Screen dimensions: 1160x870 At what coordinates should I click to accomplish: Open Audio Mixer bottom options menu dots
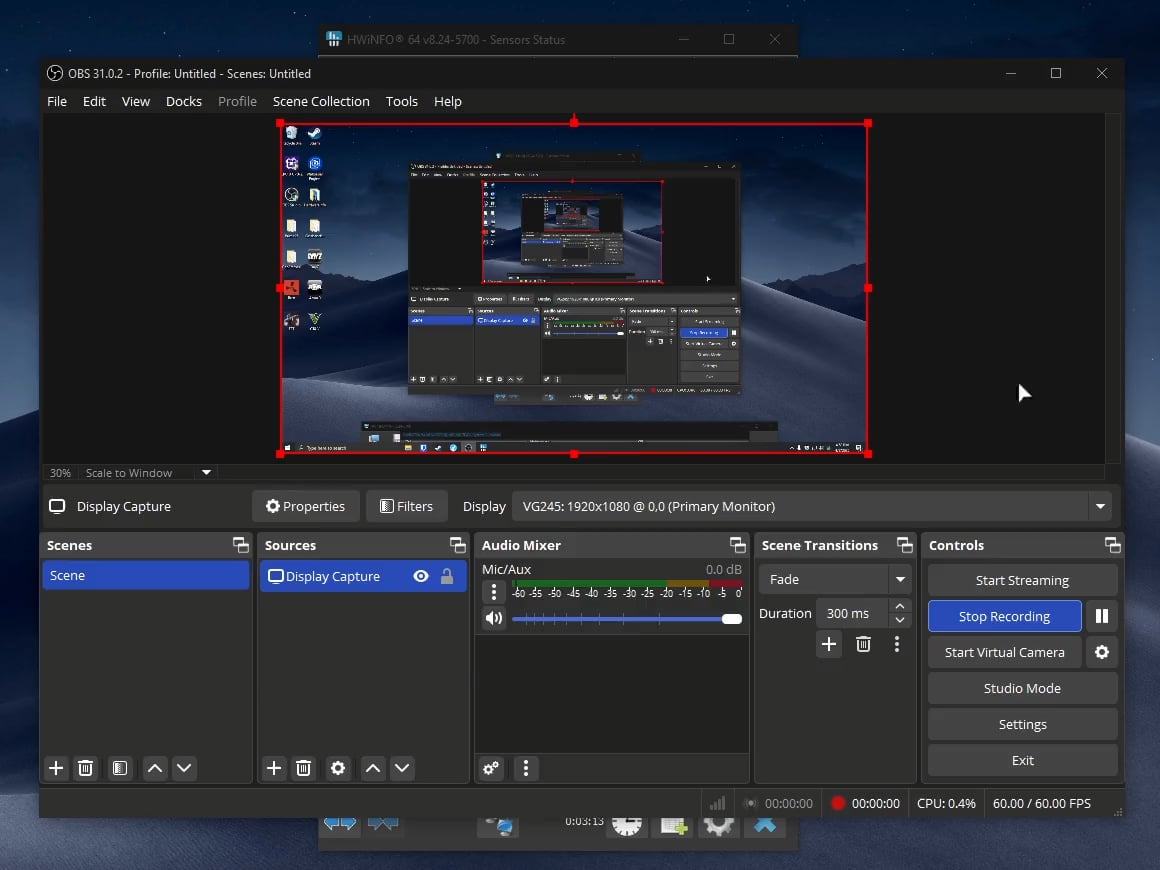point(526,768)
